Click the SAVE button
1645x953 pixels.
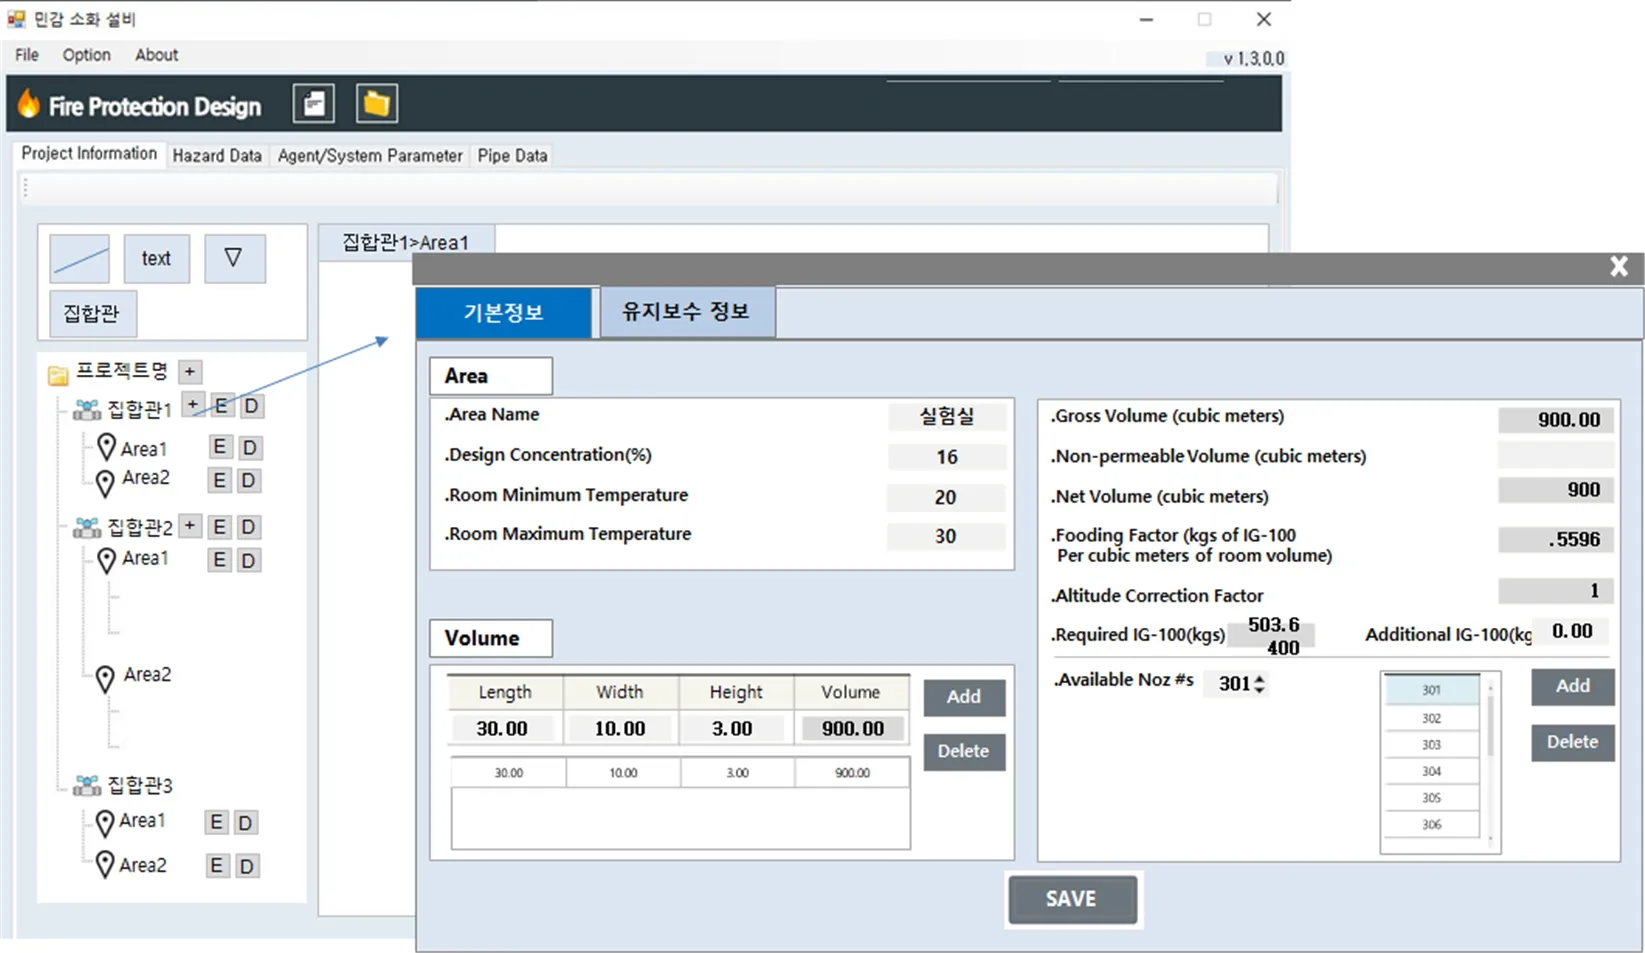pos(1072,899)
